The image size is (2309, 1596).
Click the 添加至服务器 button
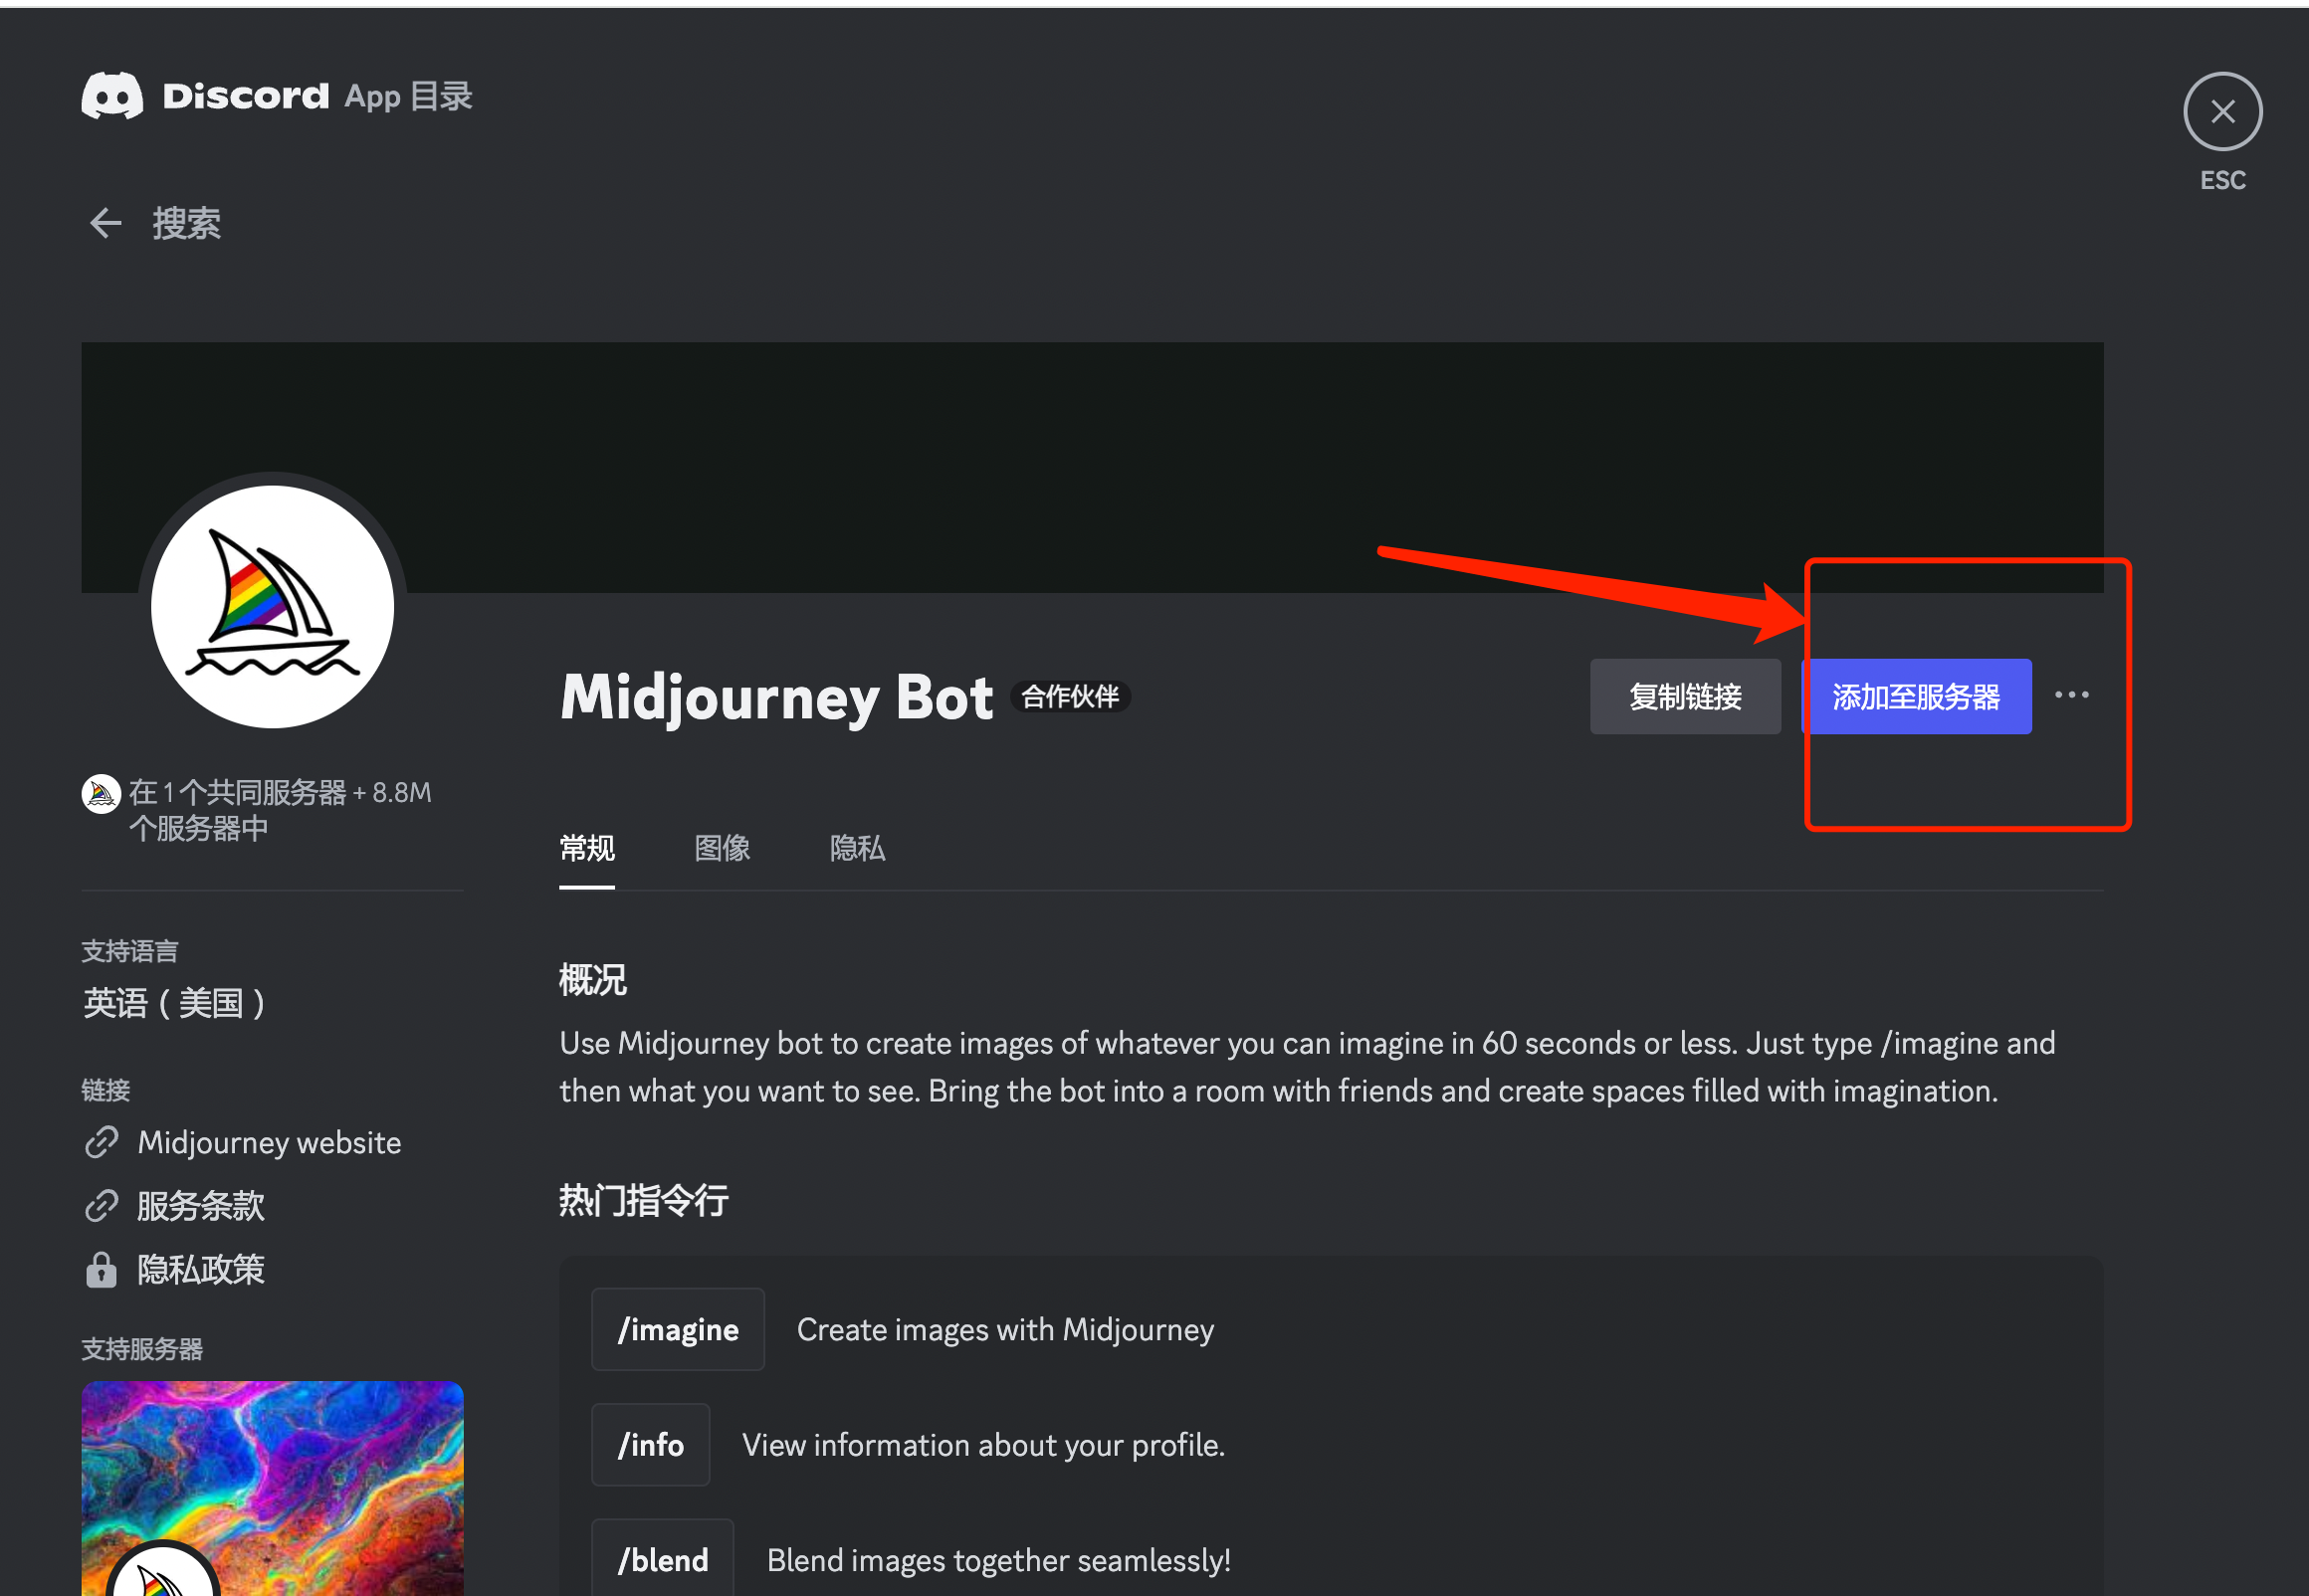[1918, 697]
